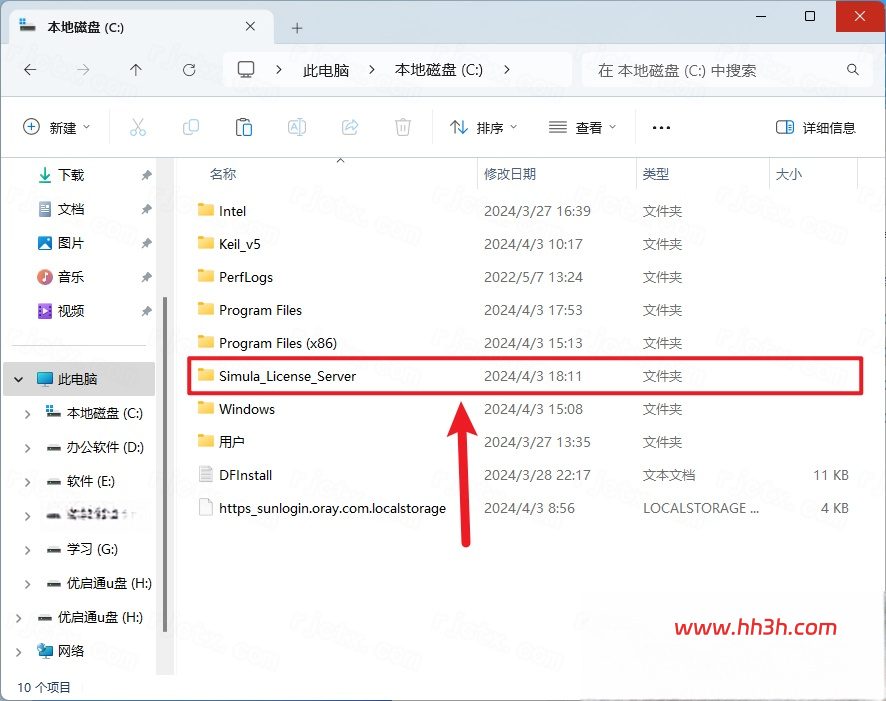The height and width of the screenshot is (701, 886).
Task: Click chevron after 此电脑 in breadcrumb
Action: (x=371, y=69)
